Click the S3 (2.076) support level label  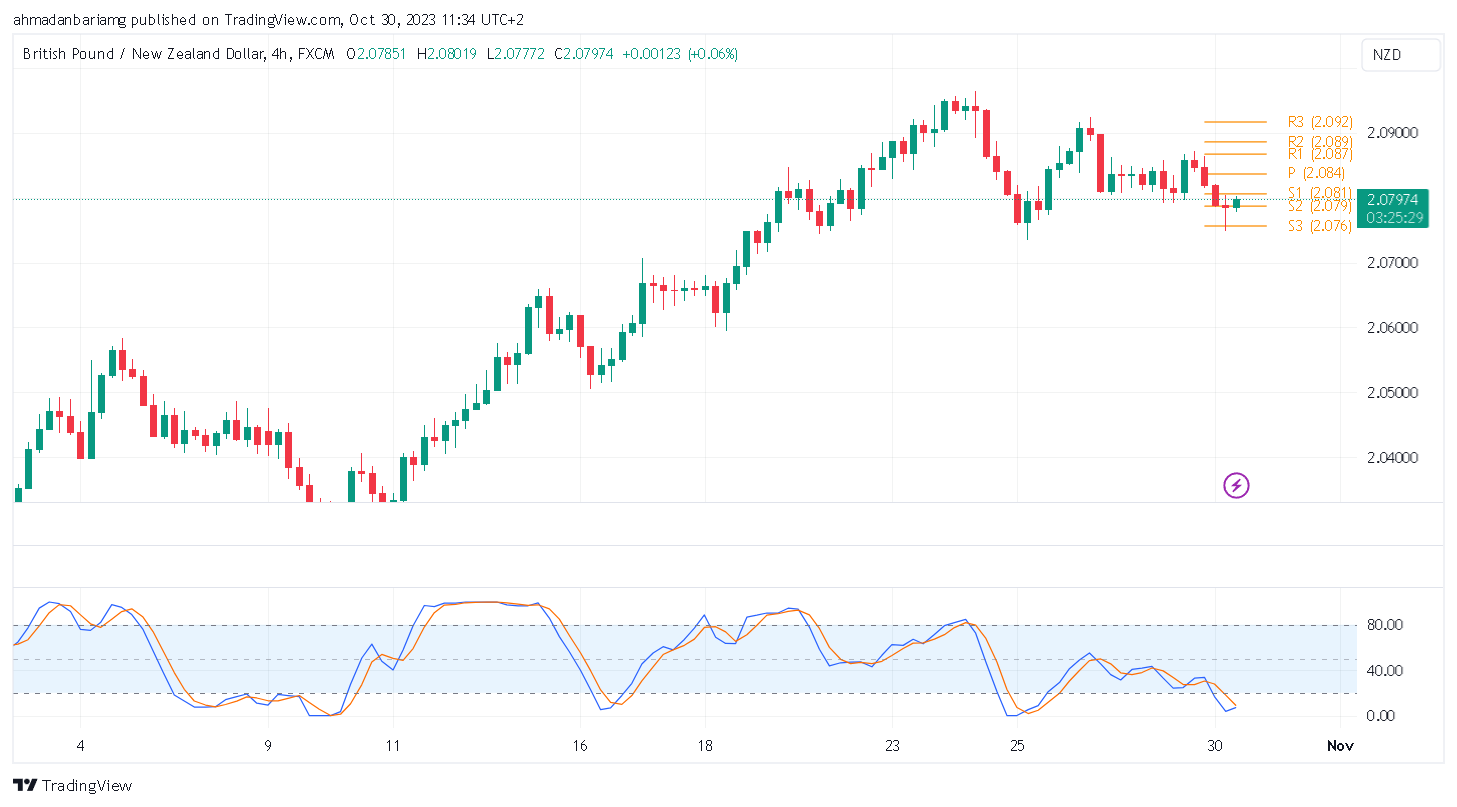1319,226
